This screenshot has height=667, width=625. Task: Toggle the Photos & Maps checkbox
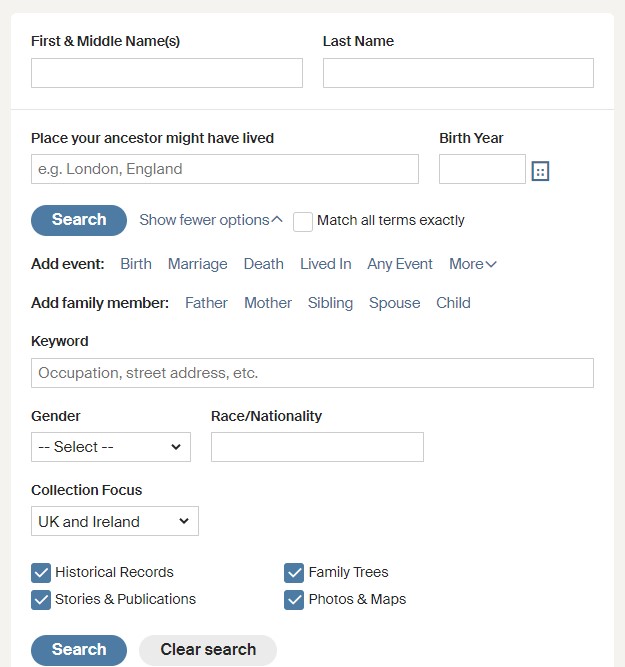pyautogui.click(x=294, y=600)
